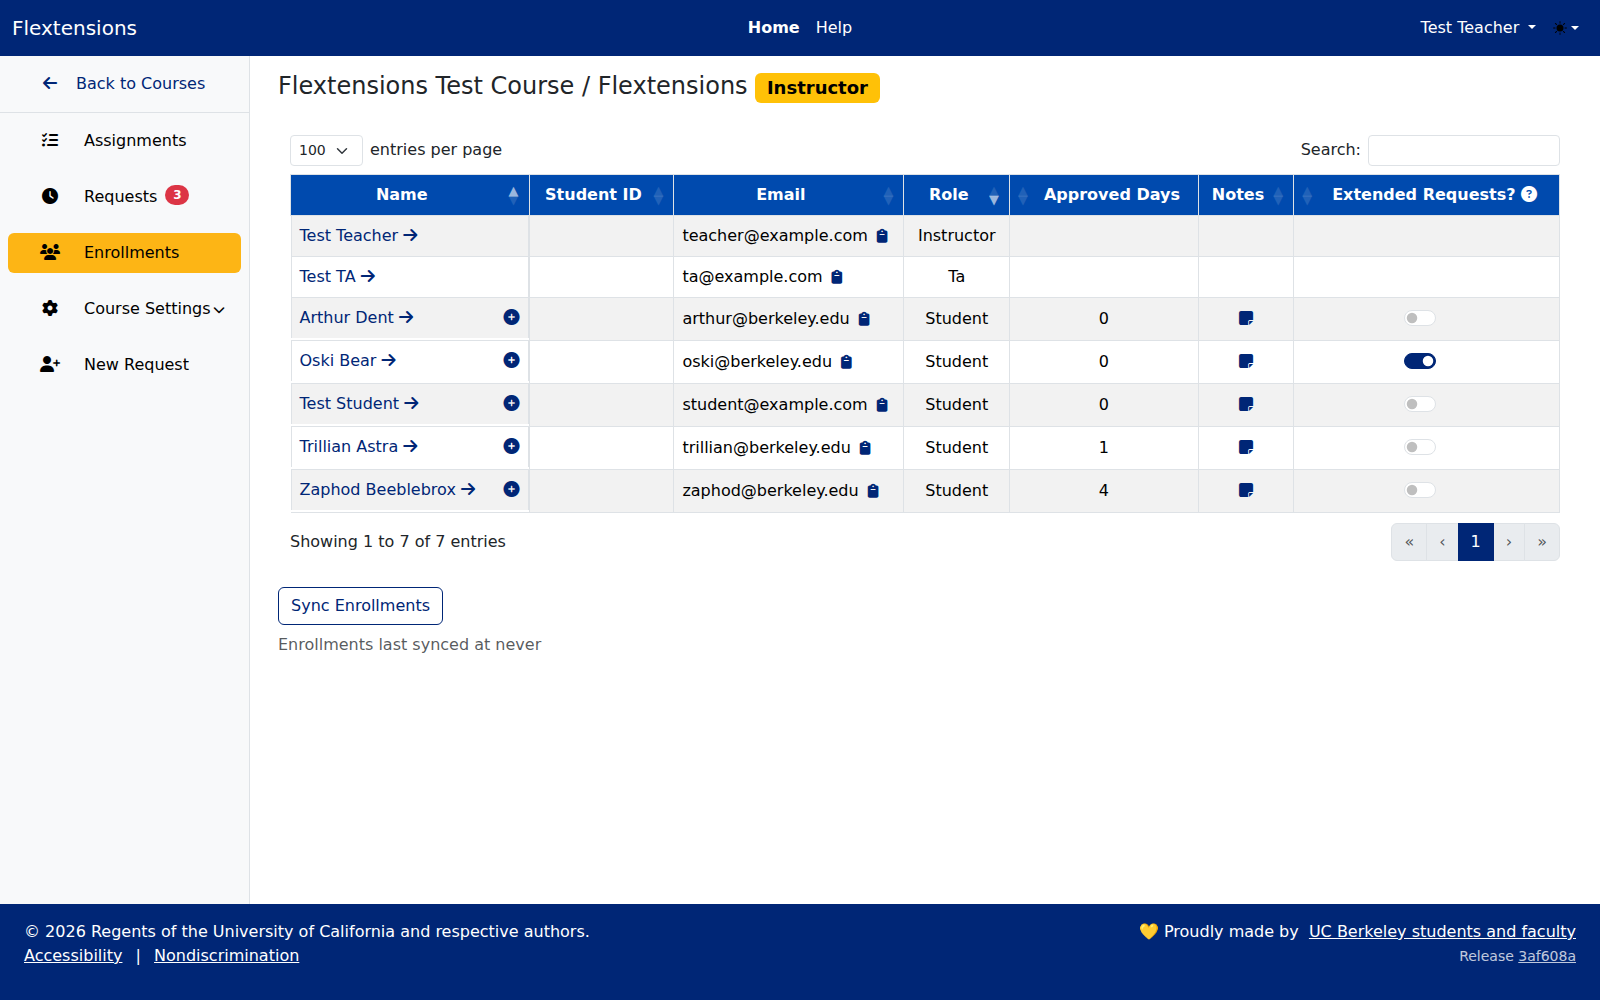1600x1000 pixels.
Task: Go Back to Courses
Action: (124, 84)
